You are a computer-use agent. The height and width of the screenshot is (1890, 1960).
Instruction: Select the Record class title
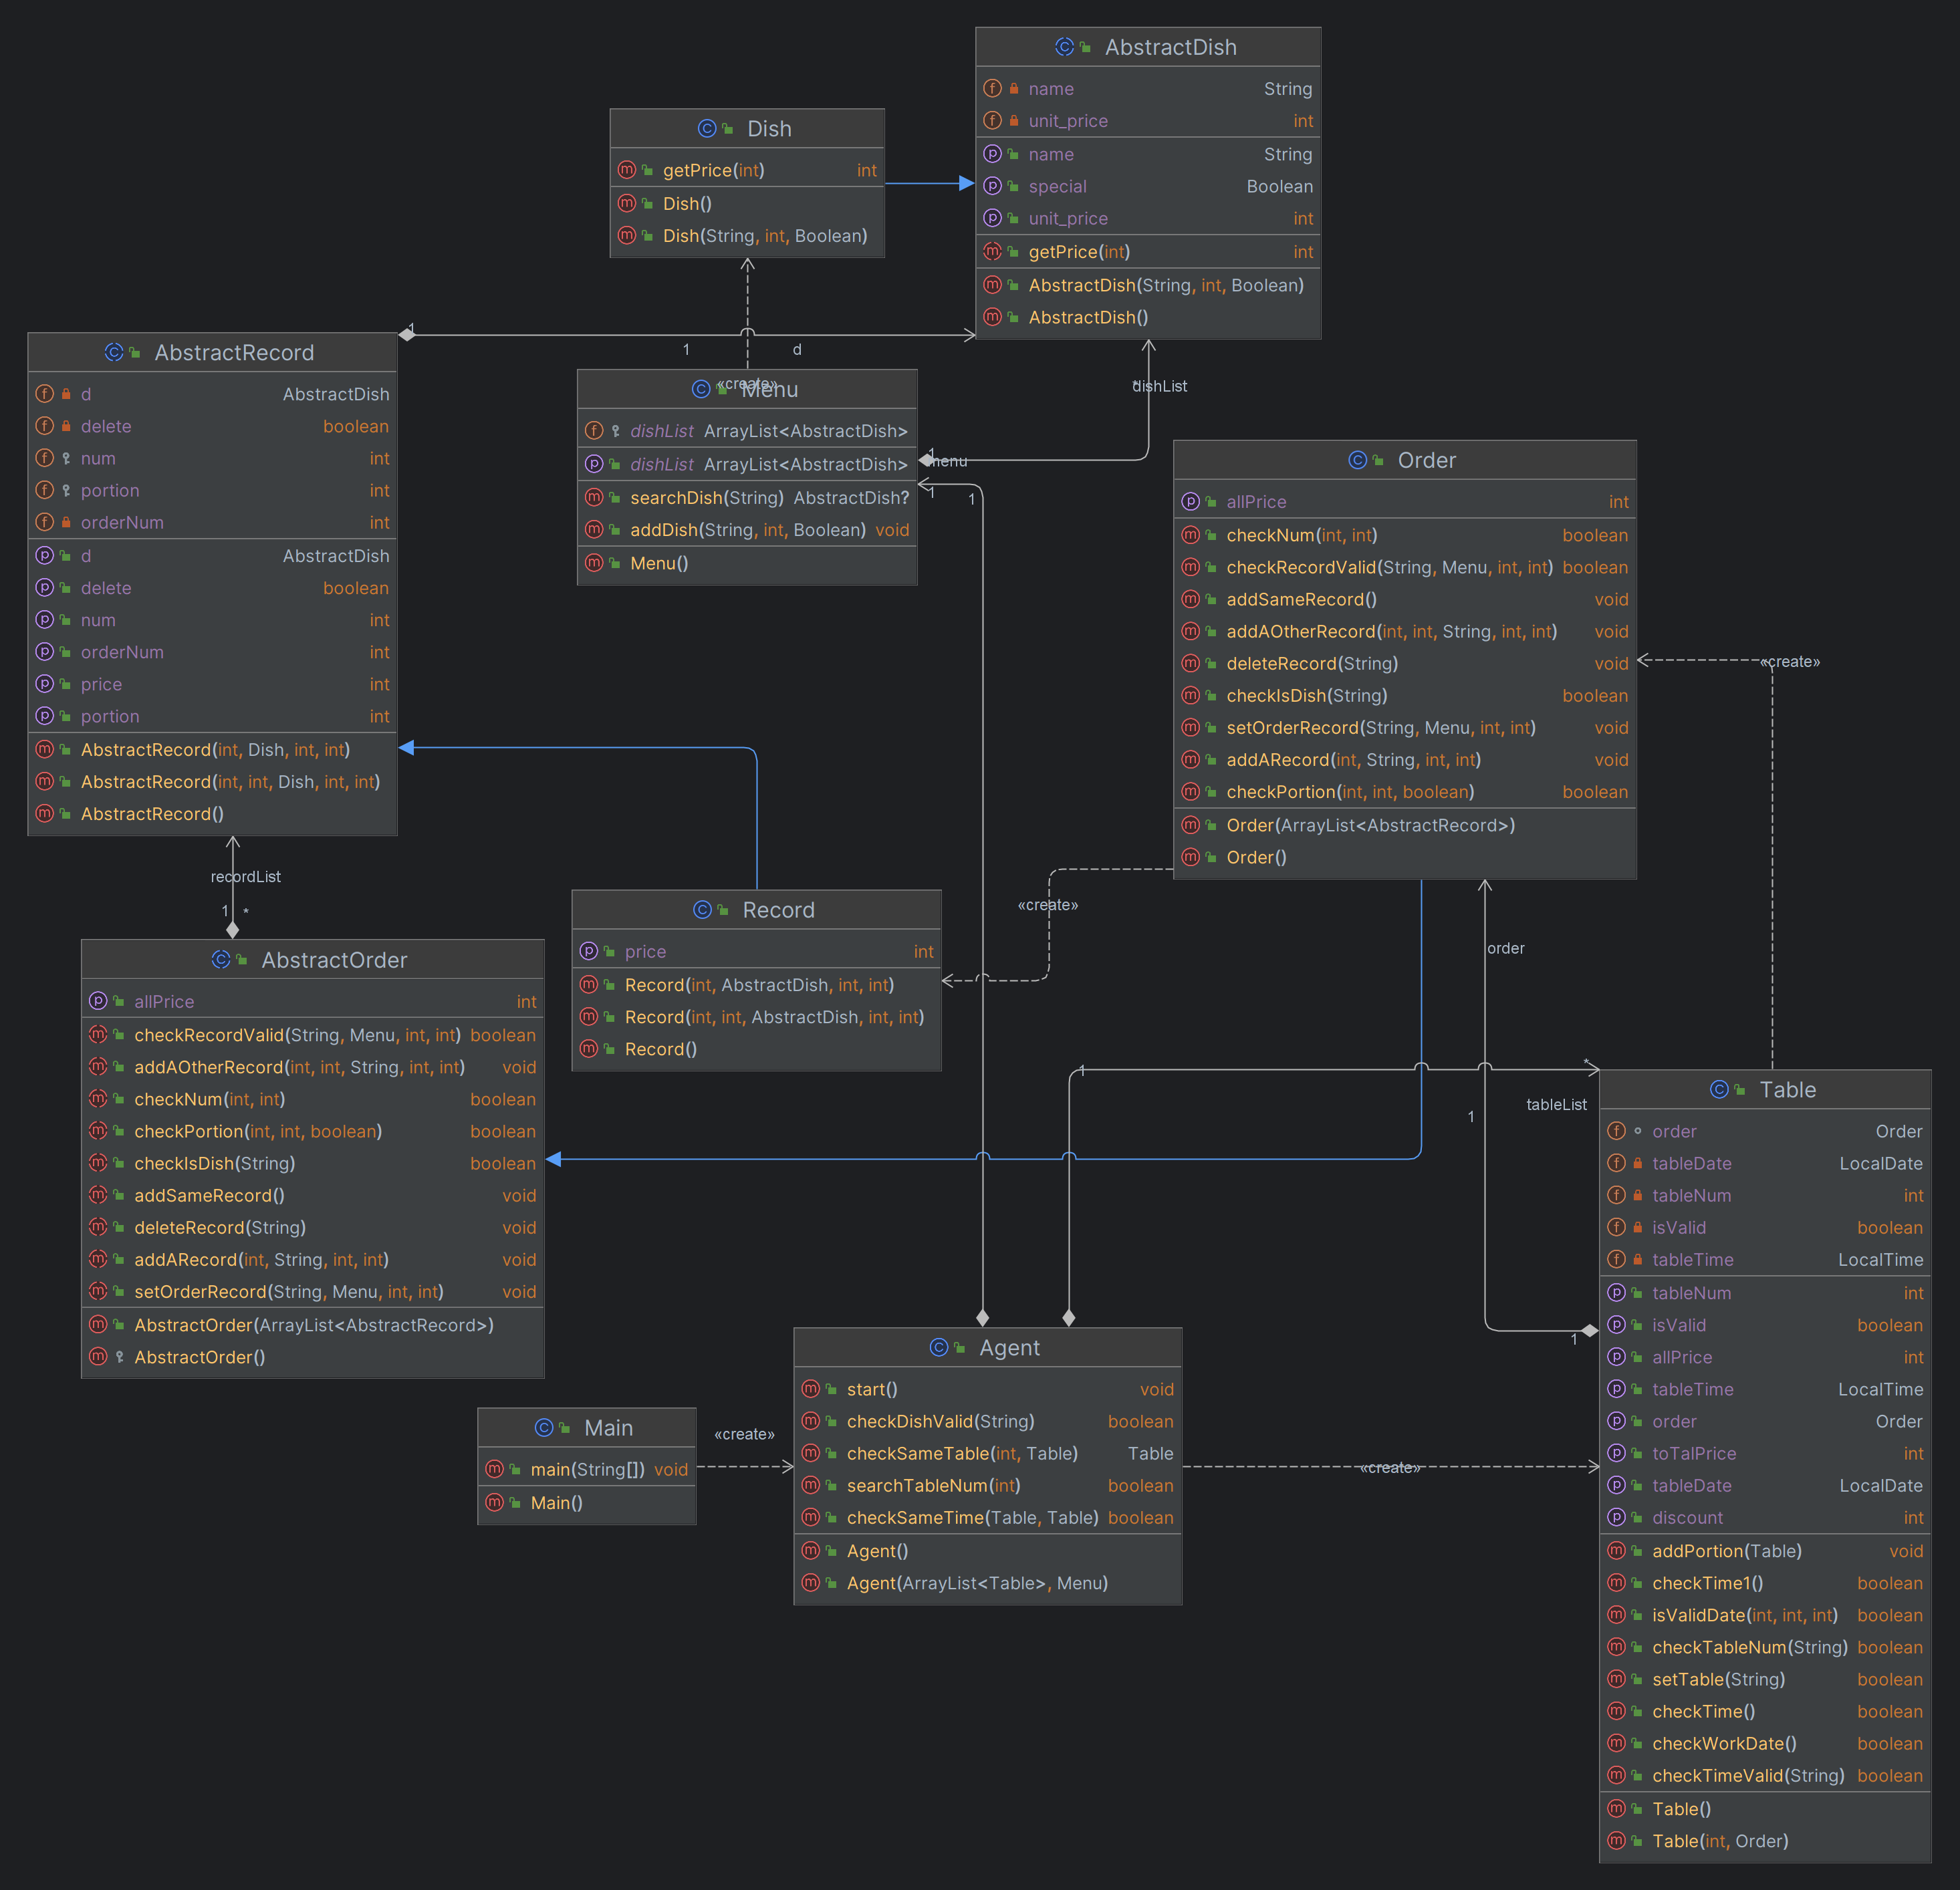coord(778,910)
